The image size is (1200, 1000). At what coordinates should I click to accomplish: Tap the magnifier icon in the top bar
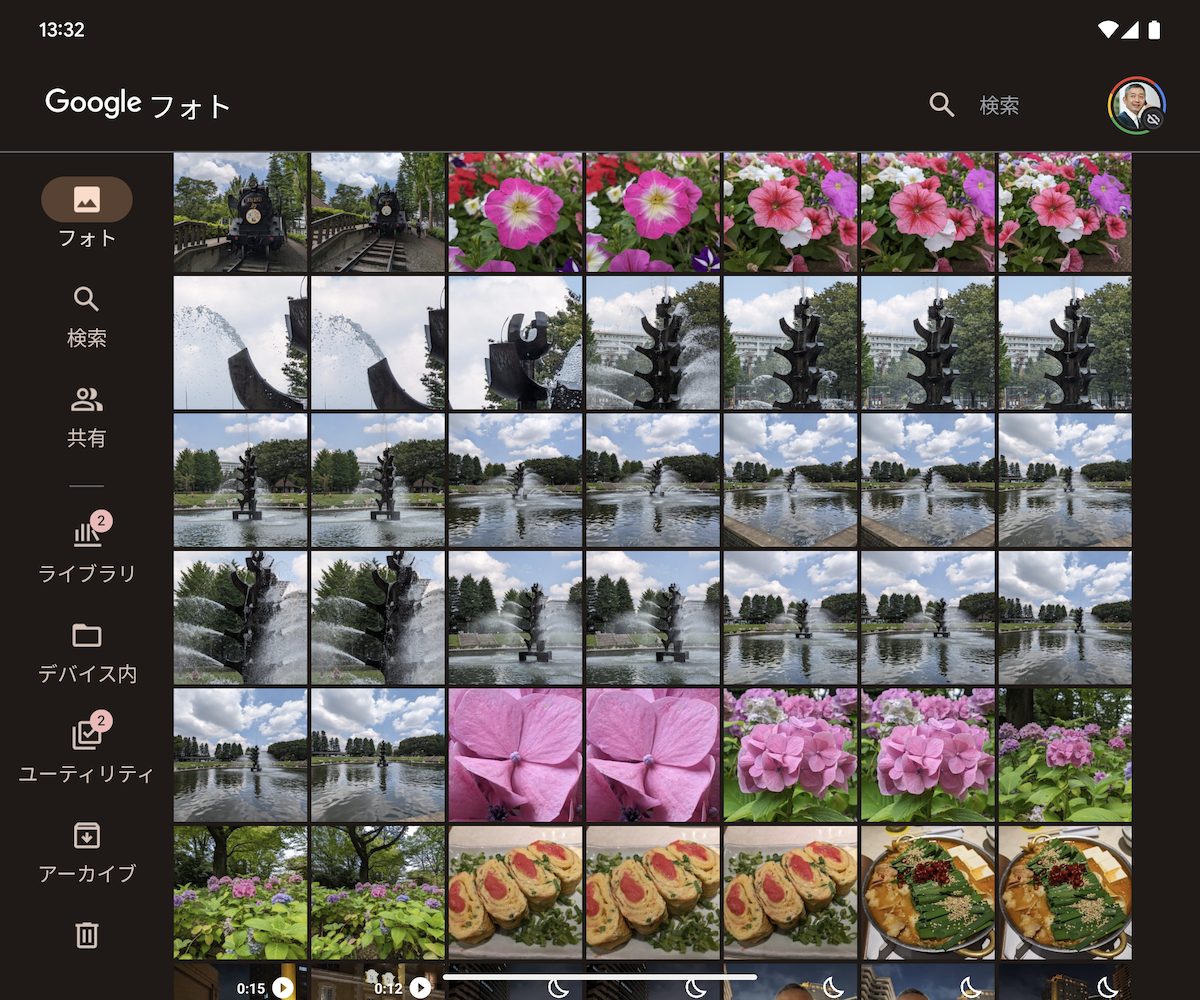(941, 105)
